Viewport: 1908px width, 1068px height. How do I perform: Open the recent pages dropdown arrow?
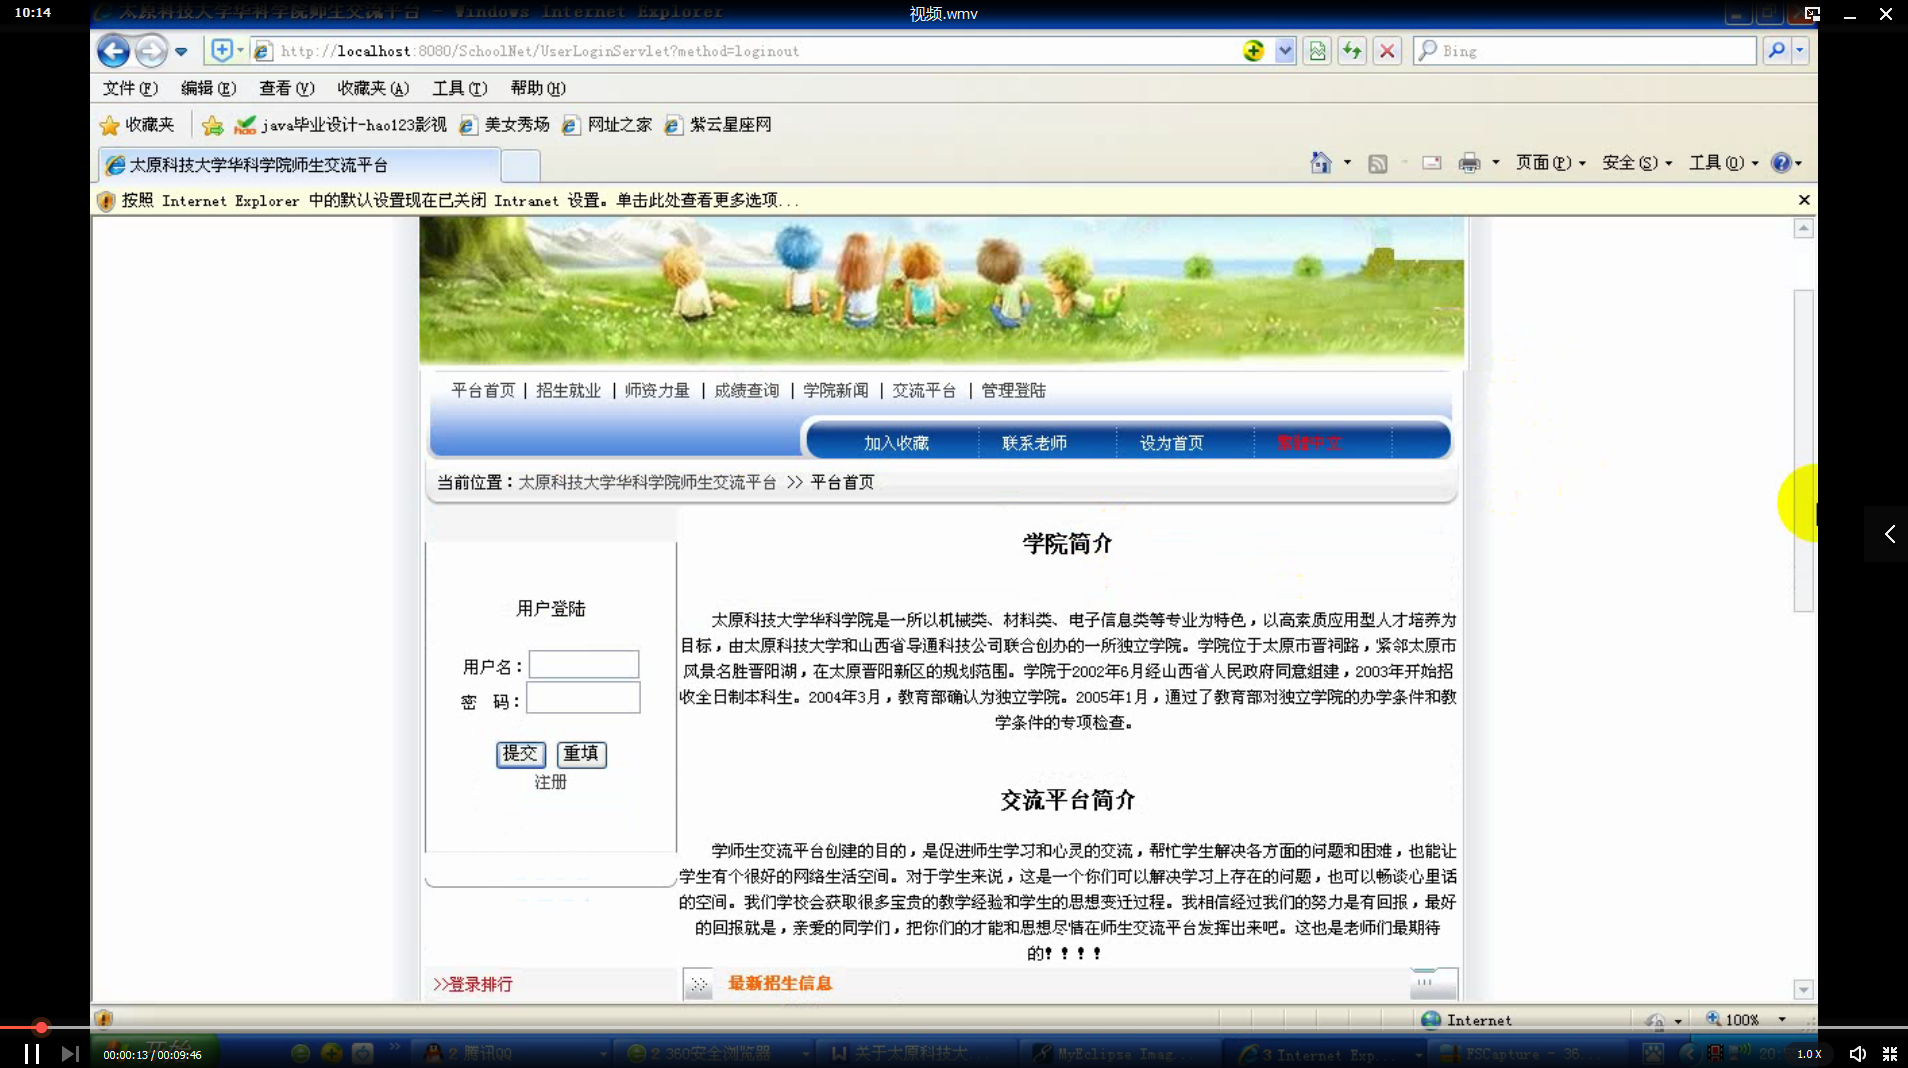click(x=181, y=51)
